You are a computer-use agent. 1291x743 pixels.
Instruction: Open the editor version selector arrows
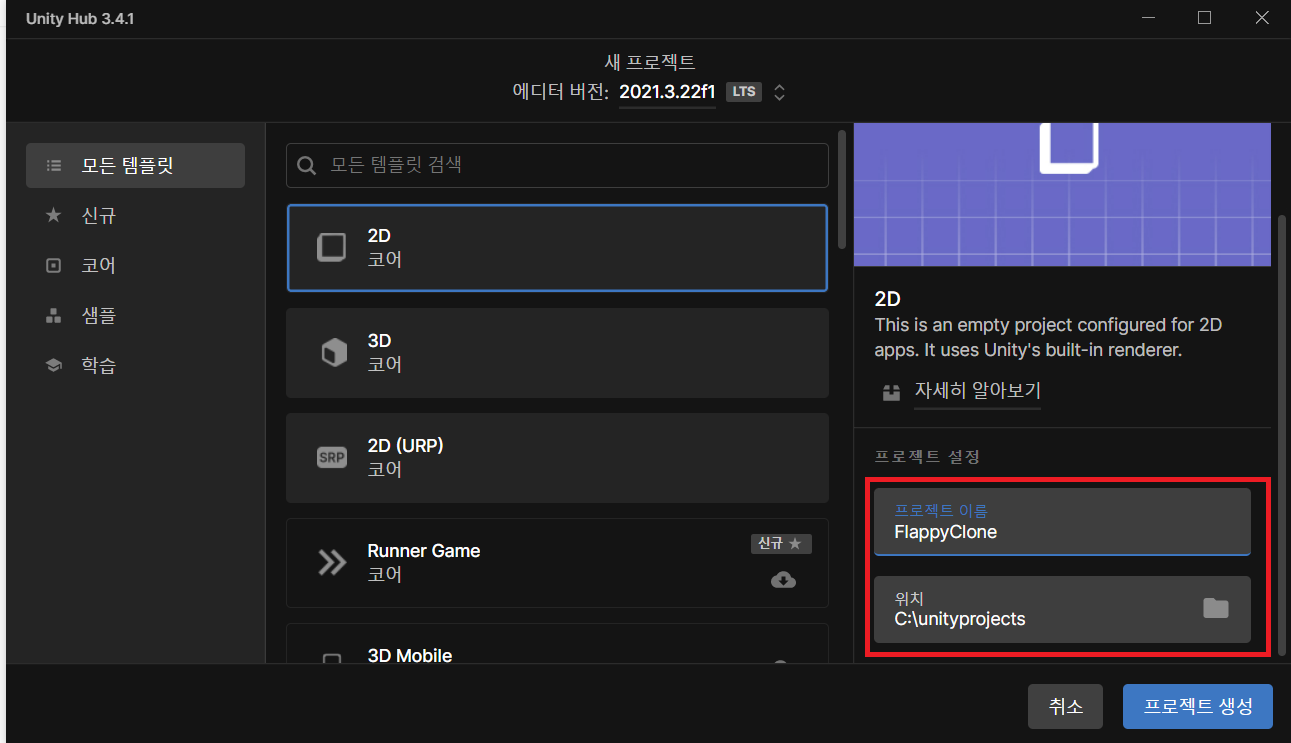(780, 92)
